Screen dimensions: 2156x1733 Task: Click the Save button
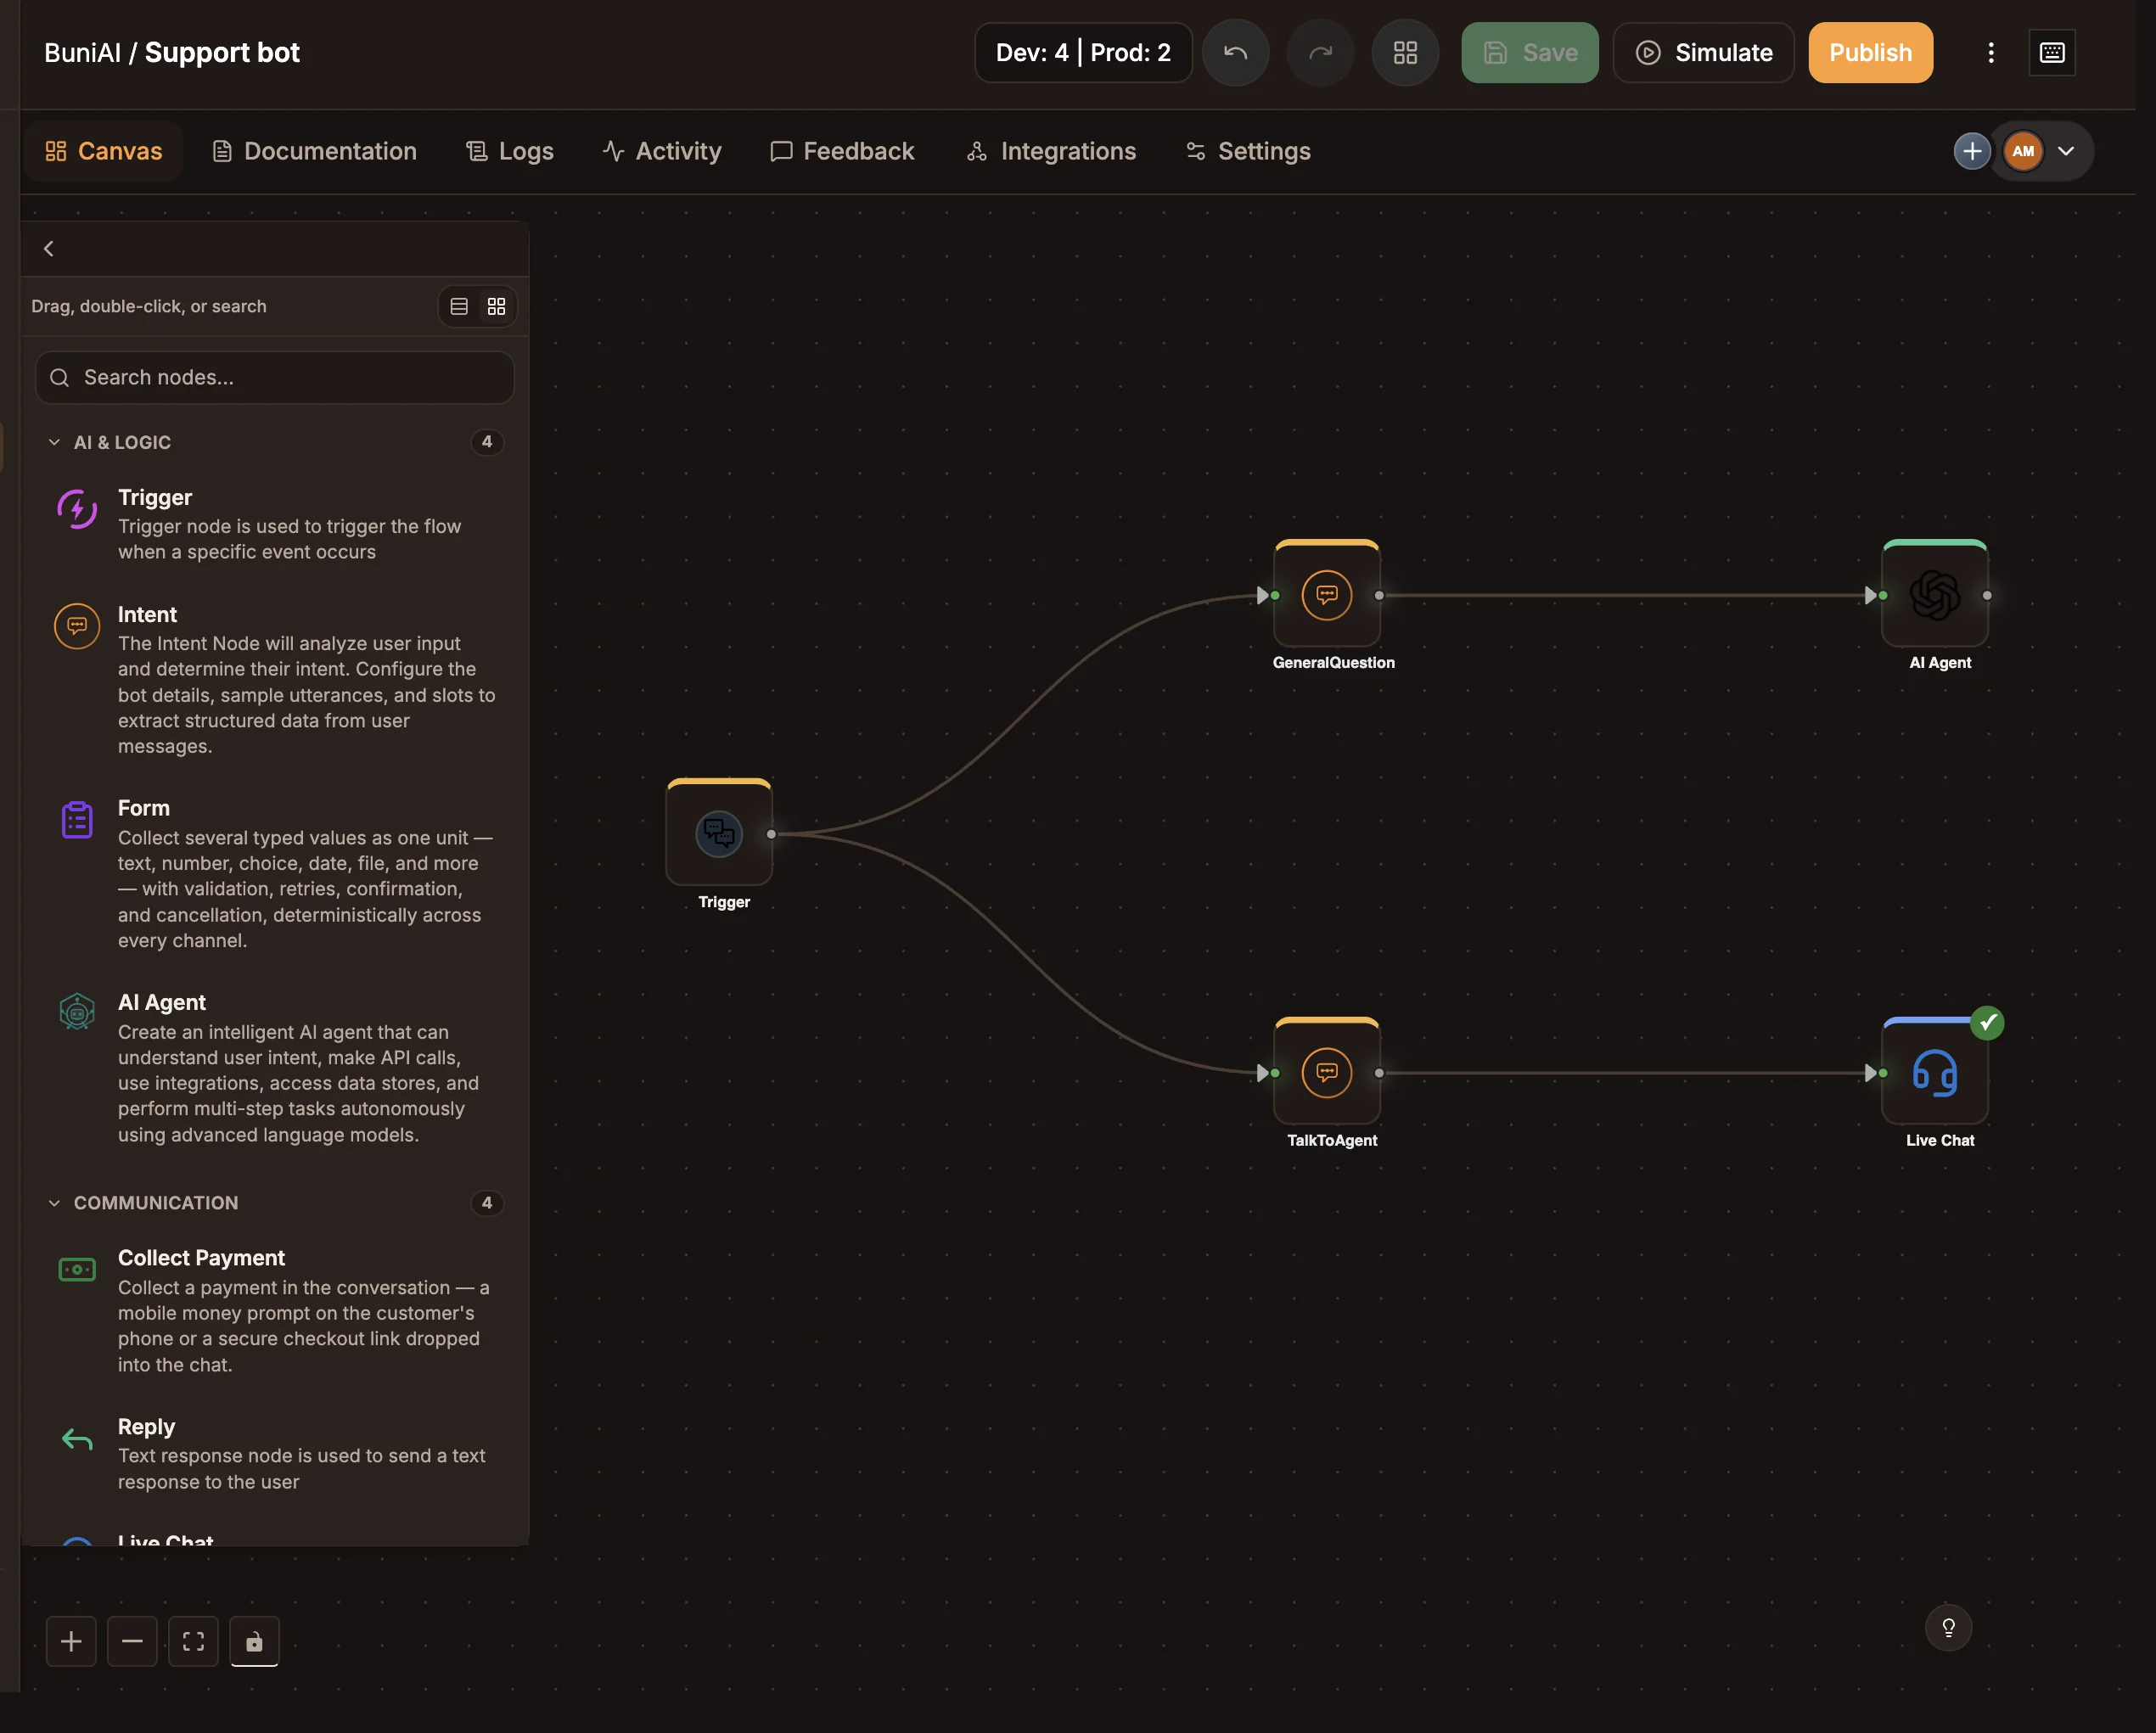[1529, 53]
